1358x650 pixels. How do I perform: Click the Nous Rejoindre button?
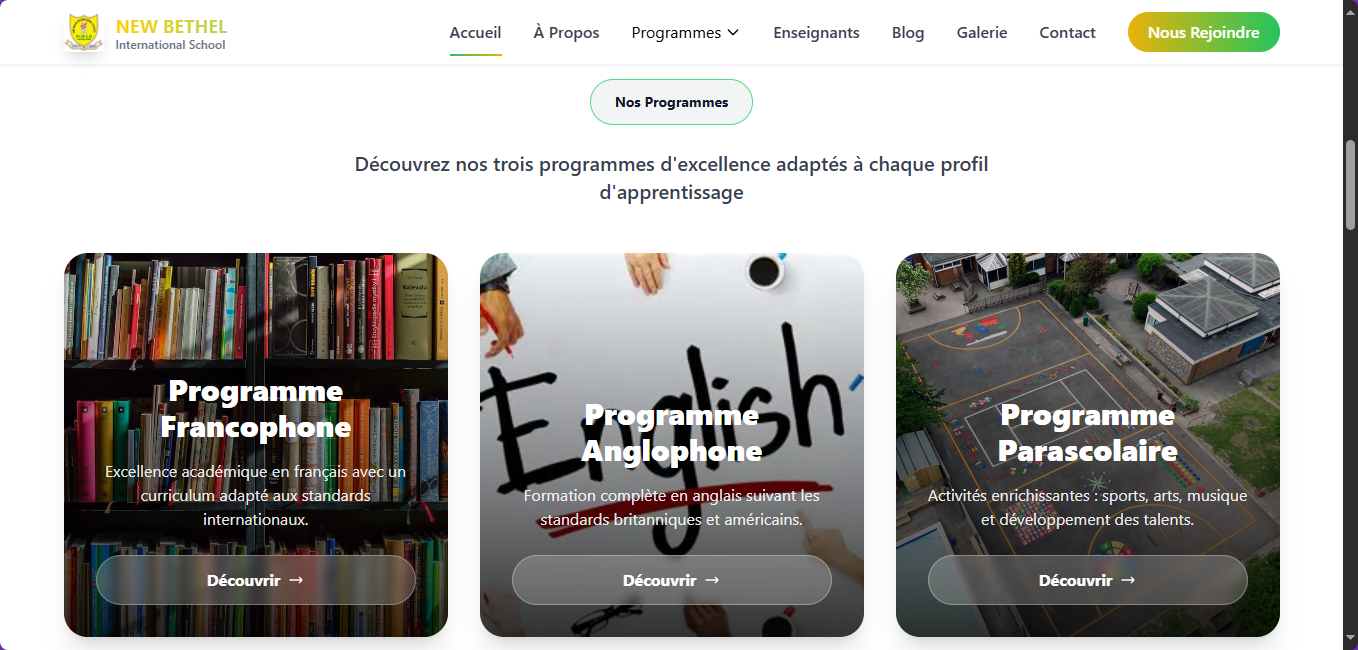point(1204,32)
